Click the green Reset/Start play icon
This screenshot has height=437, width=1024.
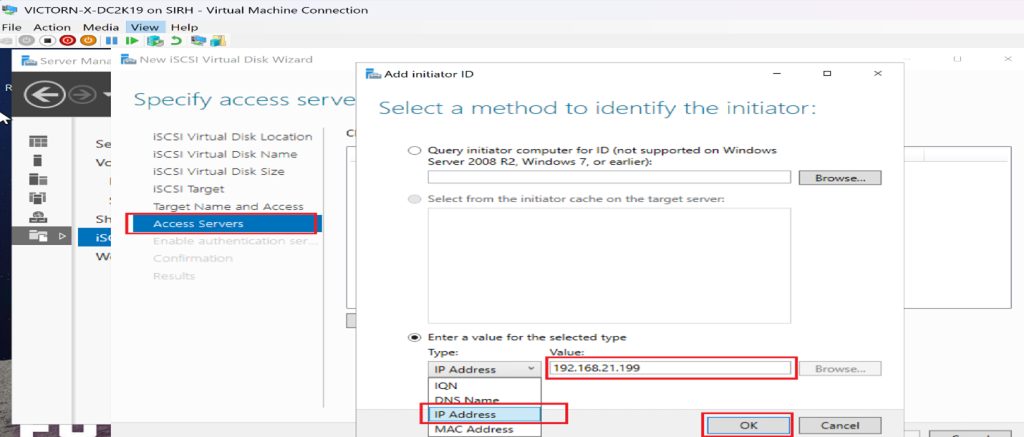coord(132,41)
